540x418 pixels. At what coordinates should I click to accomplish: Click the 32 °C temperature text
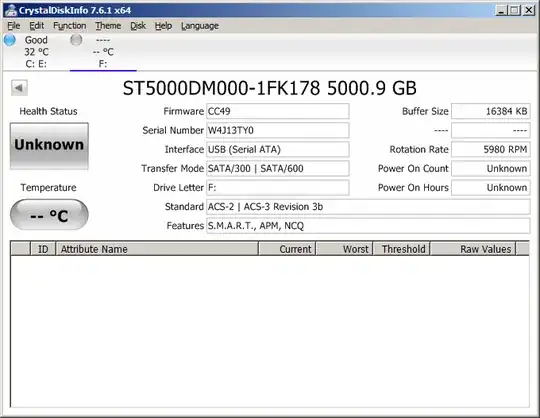tap(36, 52)
